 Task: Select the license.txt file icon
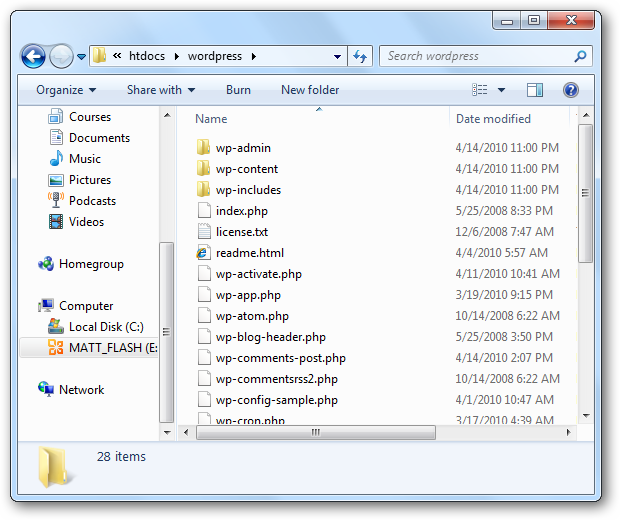coord(204,231)
